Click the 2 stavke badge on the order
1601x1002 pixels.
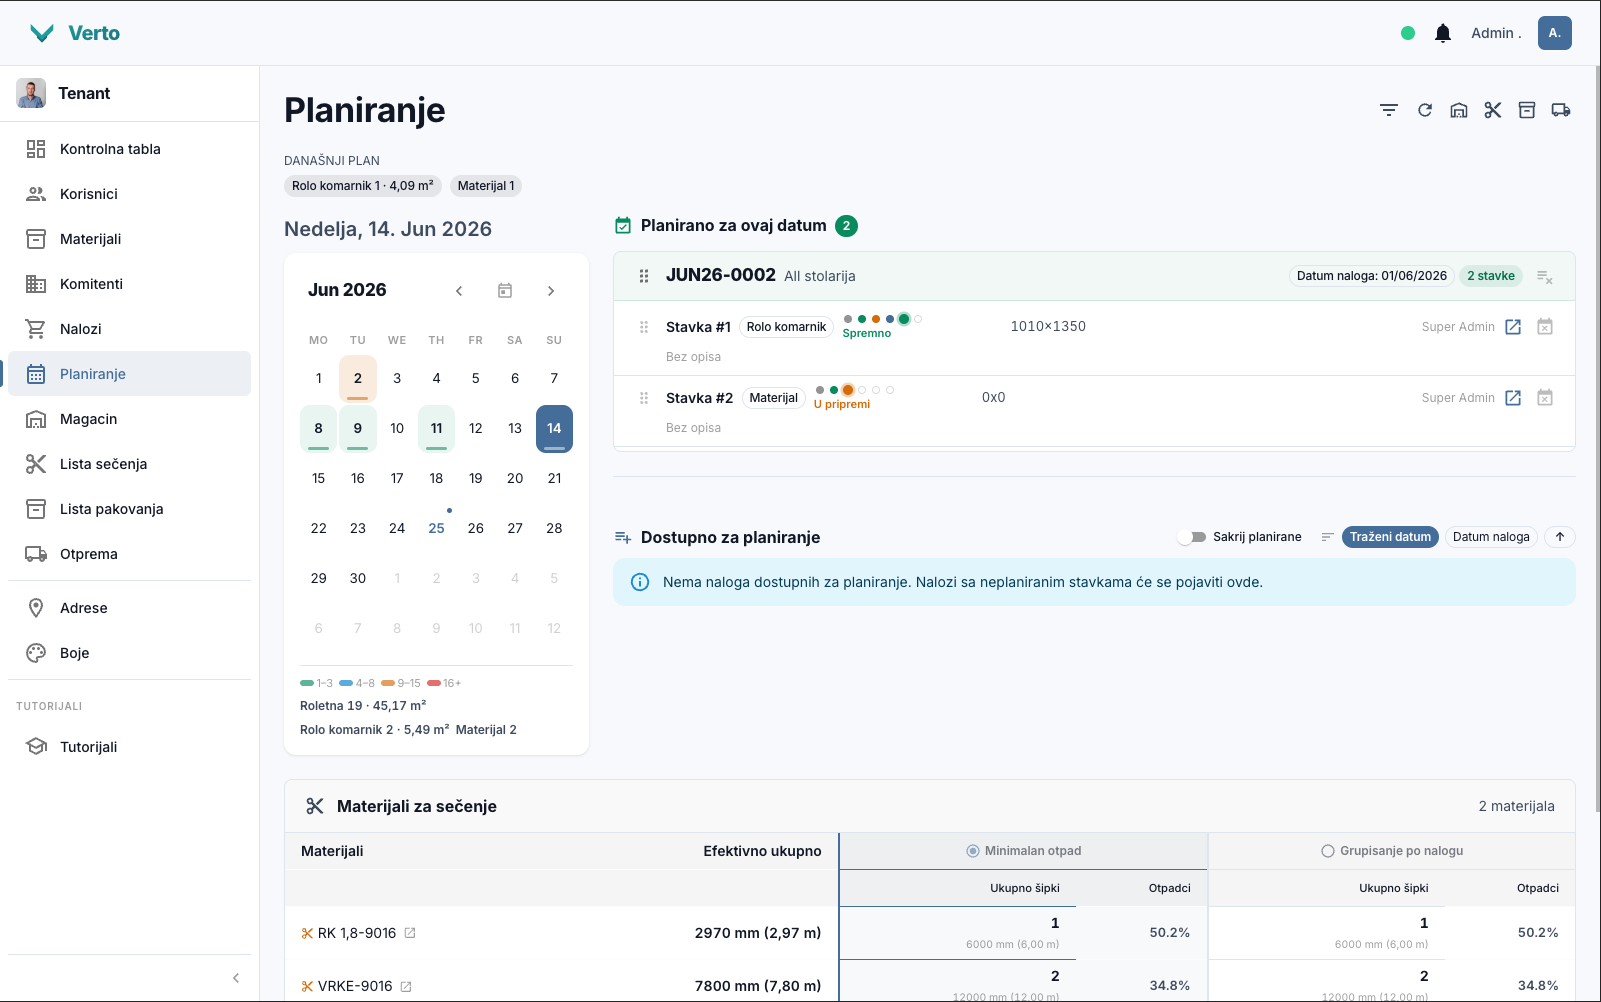1490,276
